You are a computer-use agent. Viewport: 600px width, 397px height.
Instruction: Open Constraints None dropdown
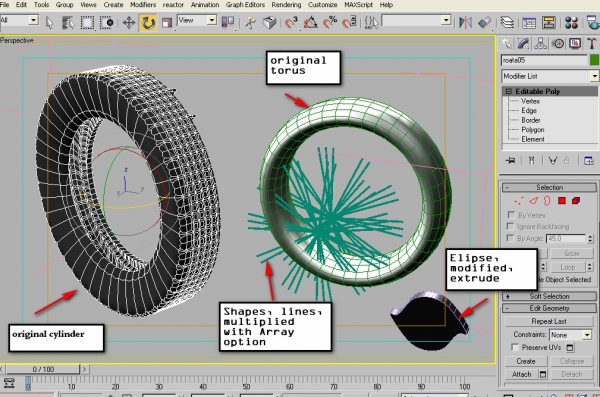[x=571, y=335]
